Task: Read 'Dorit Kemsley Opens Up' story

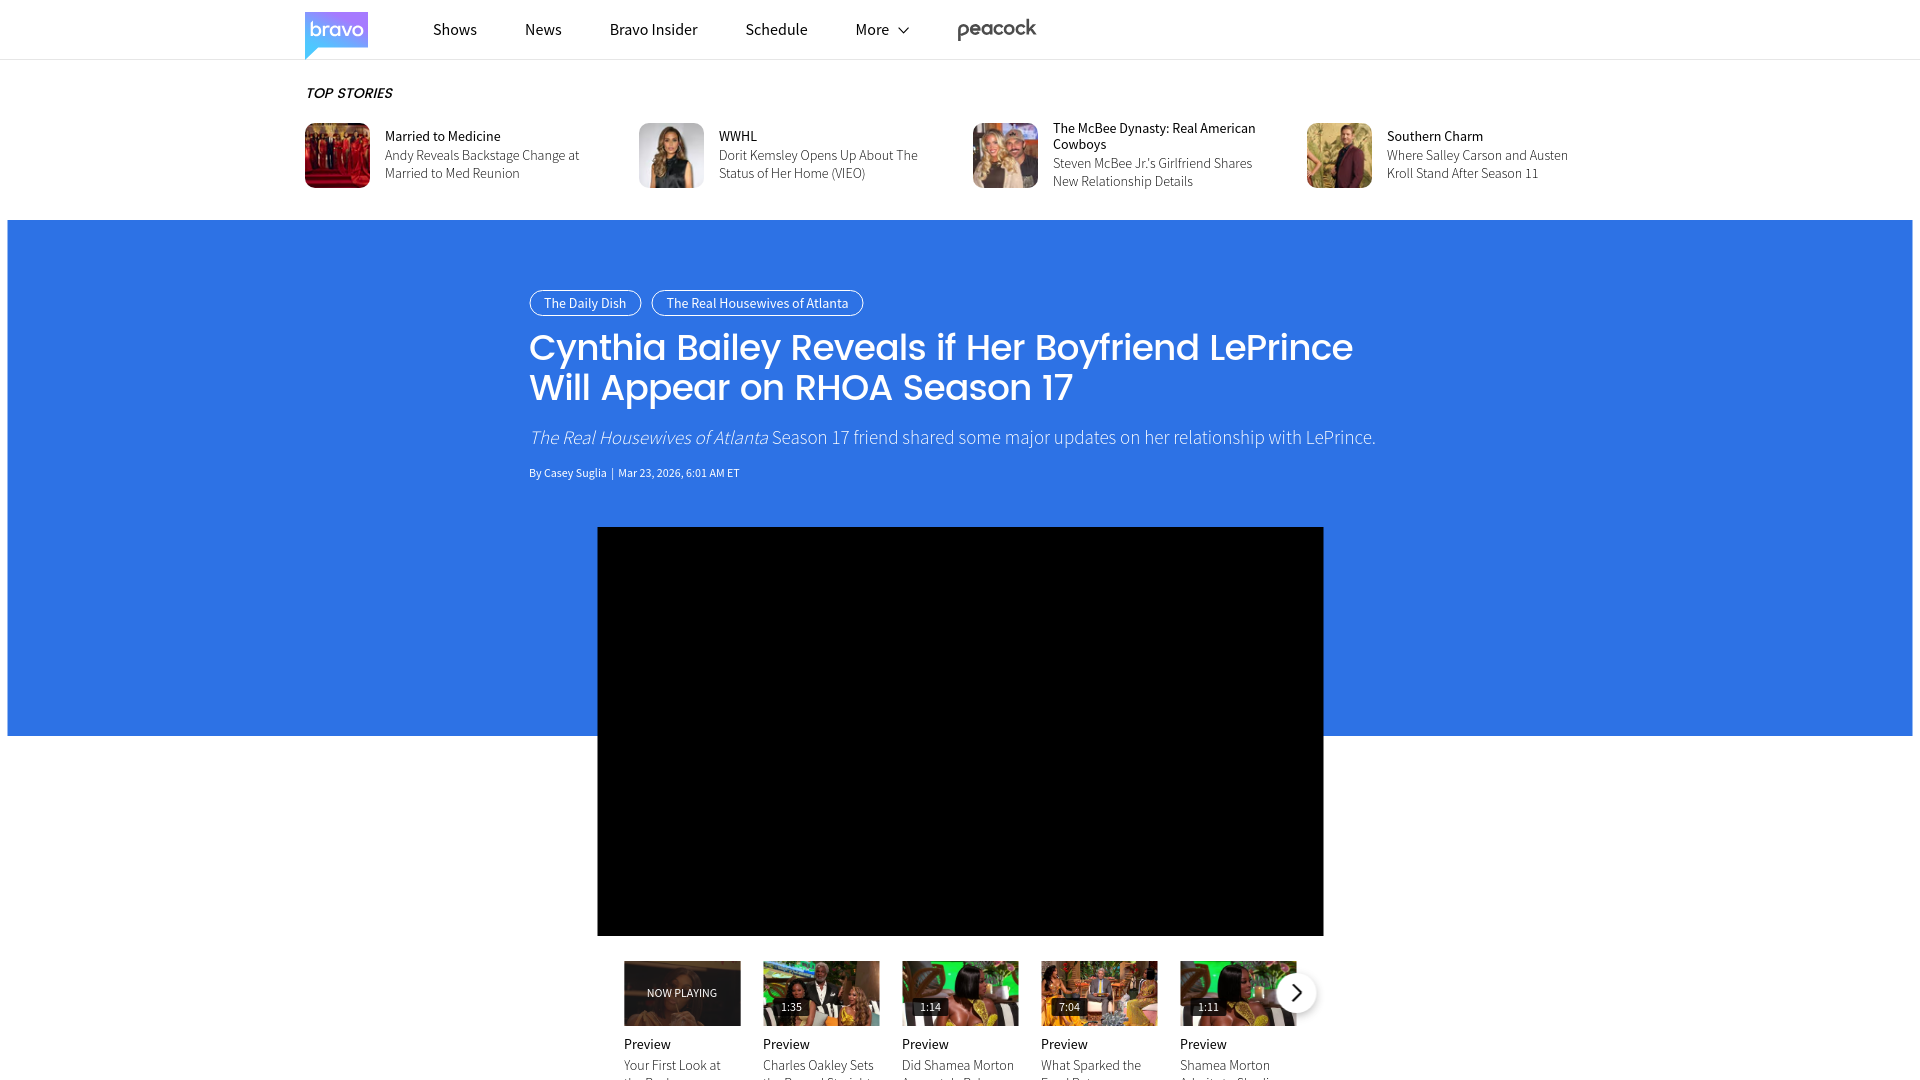Action: pyautogui.click(x=818, y=164)
